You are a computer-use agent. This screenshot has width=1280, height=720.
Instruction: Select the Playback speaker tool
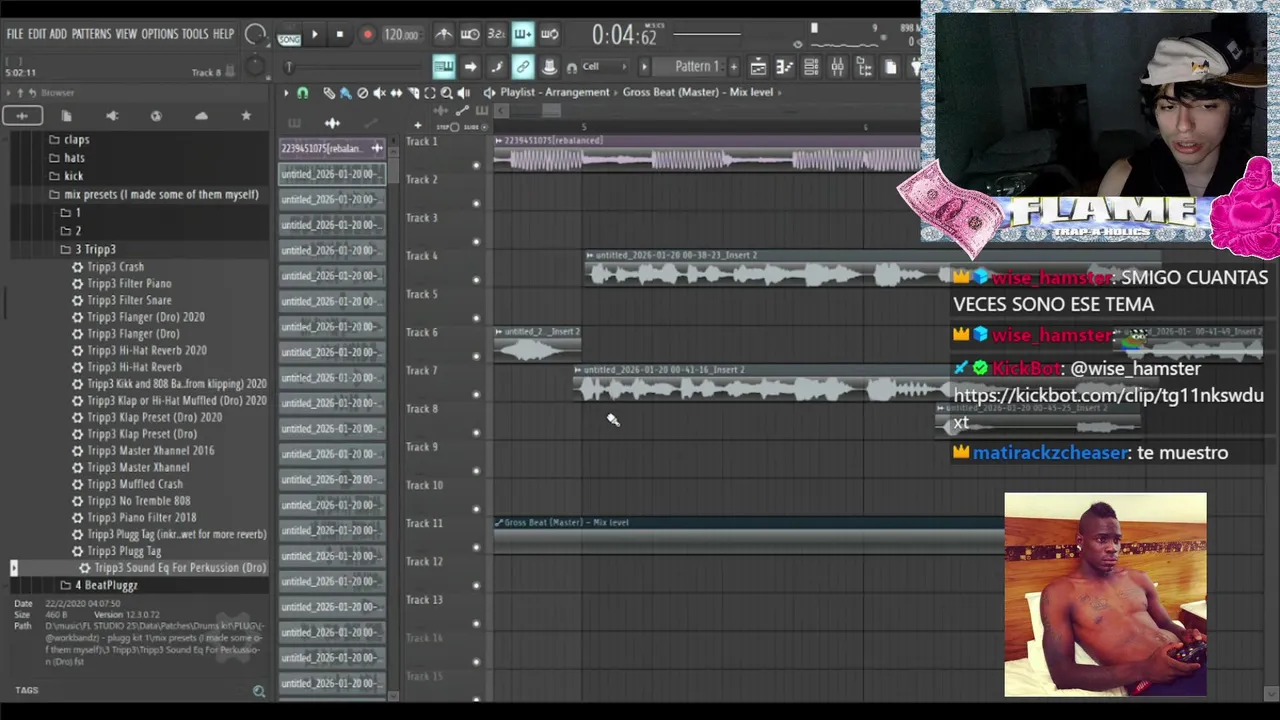click(463, 92)
